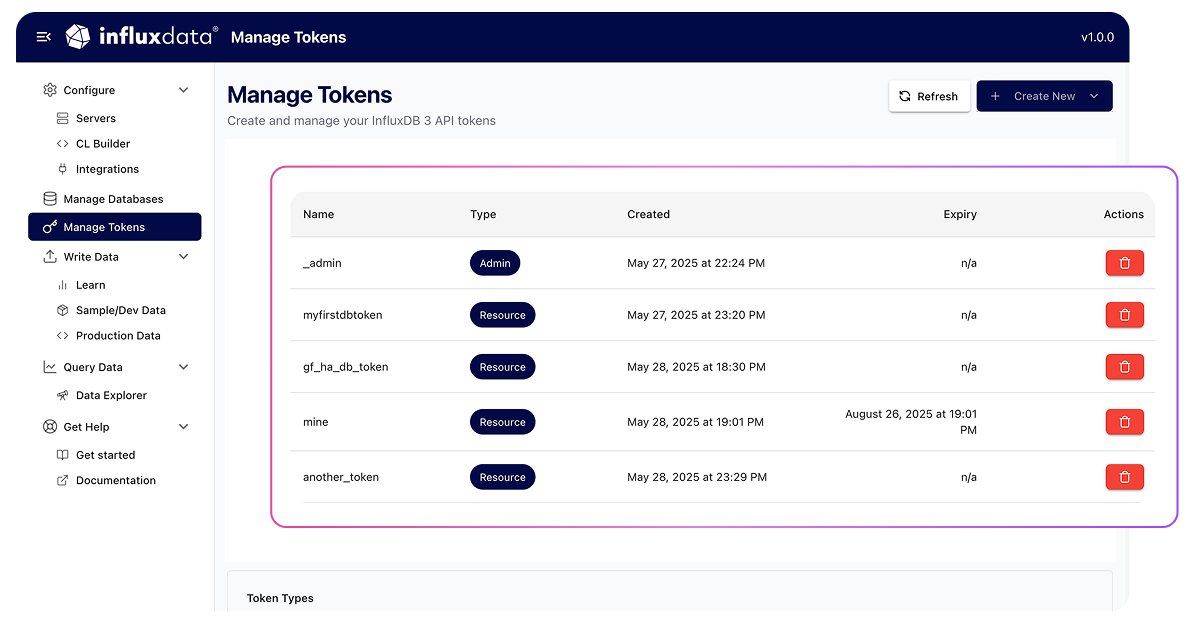This screenshot has height=644, width=1194.
Task: Click Resource badge for gf_ha_db_token
Action: coord(503,367)
